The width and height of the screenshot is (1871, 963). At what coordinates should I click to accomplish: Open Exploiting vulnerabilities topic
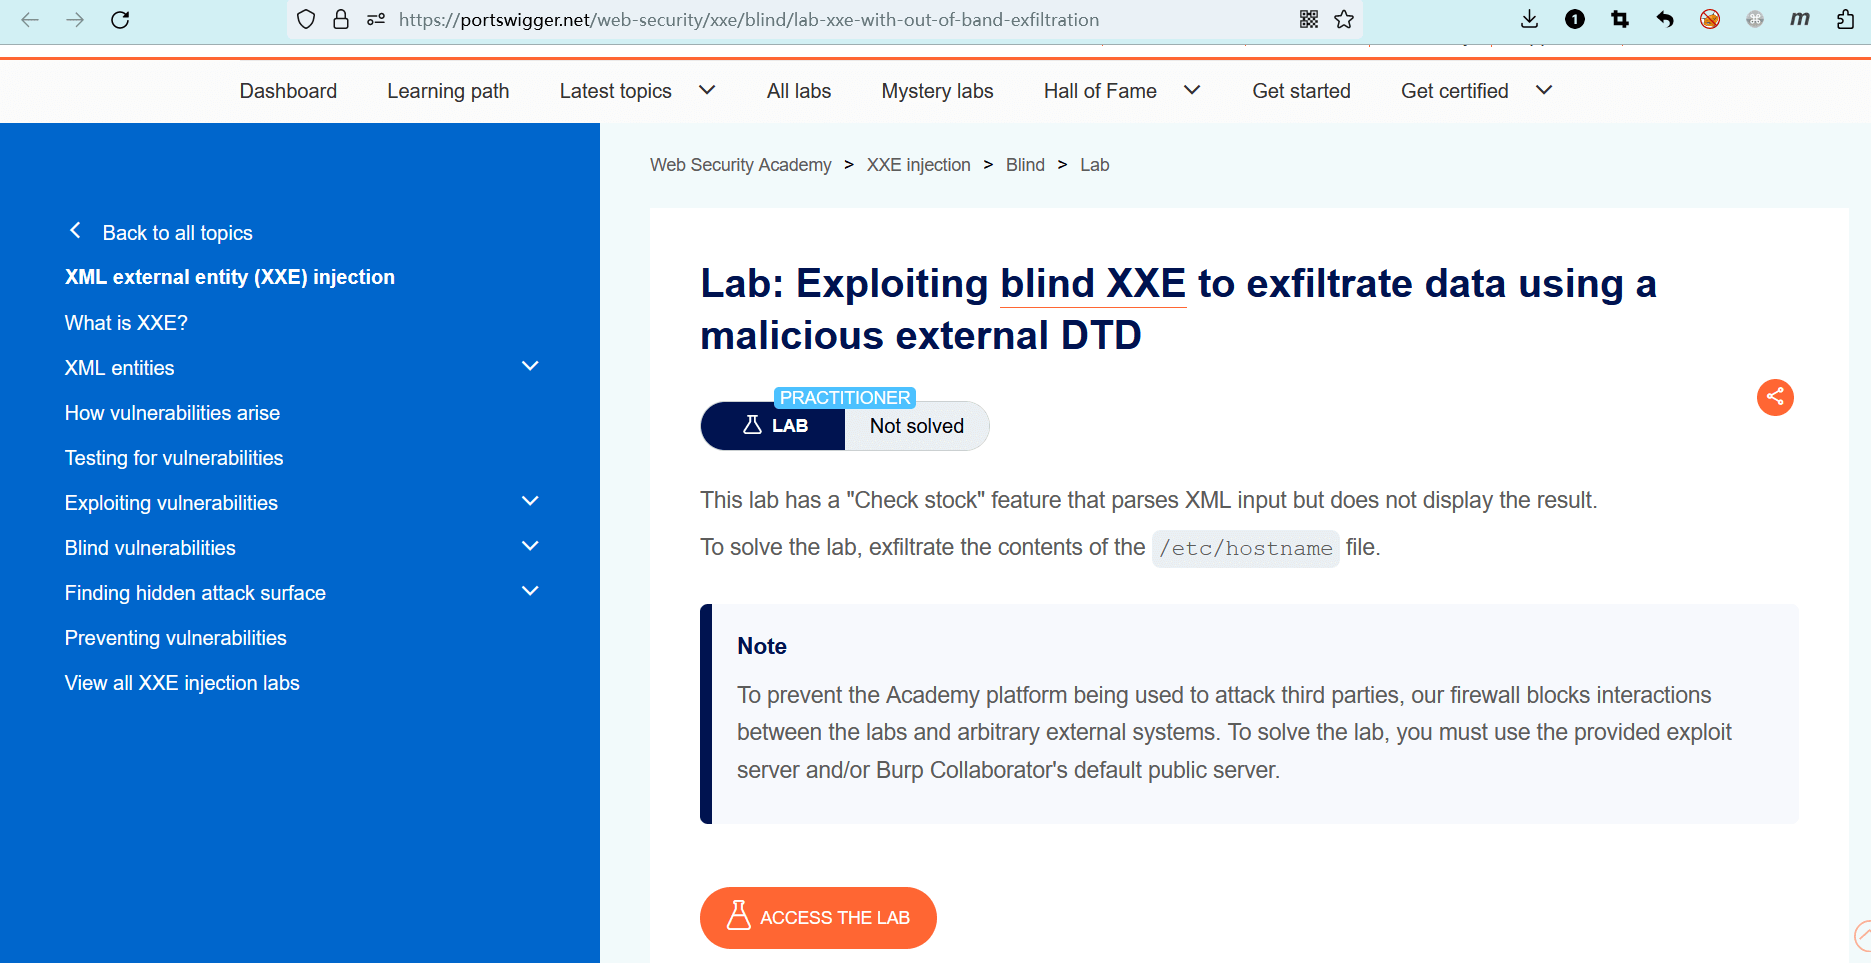(171, 503)
